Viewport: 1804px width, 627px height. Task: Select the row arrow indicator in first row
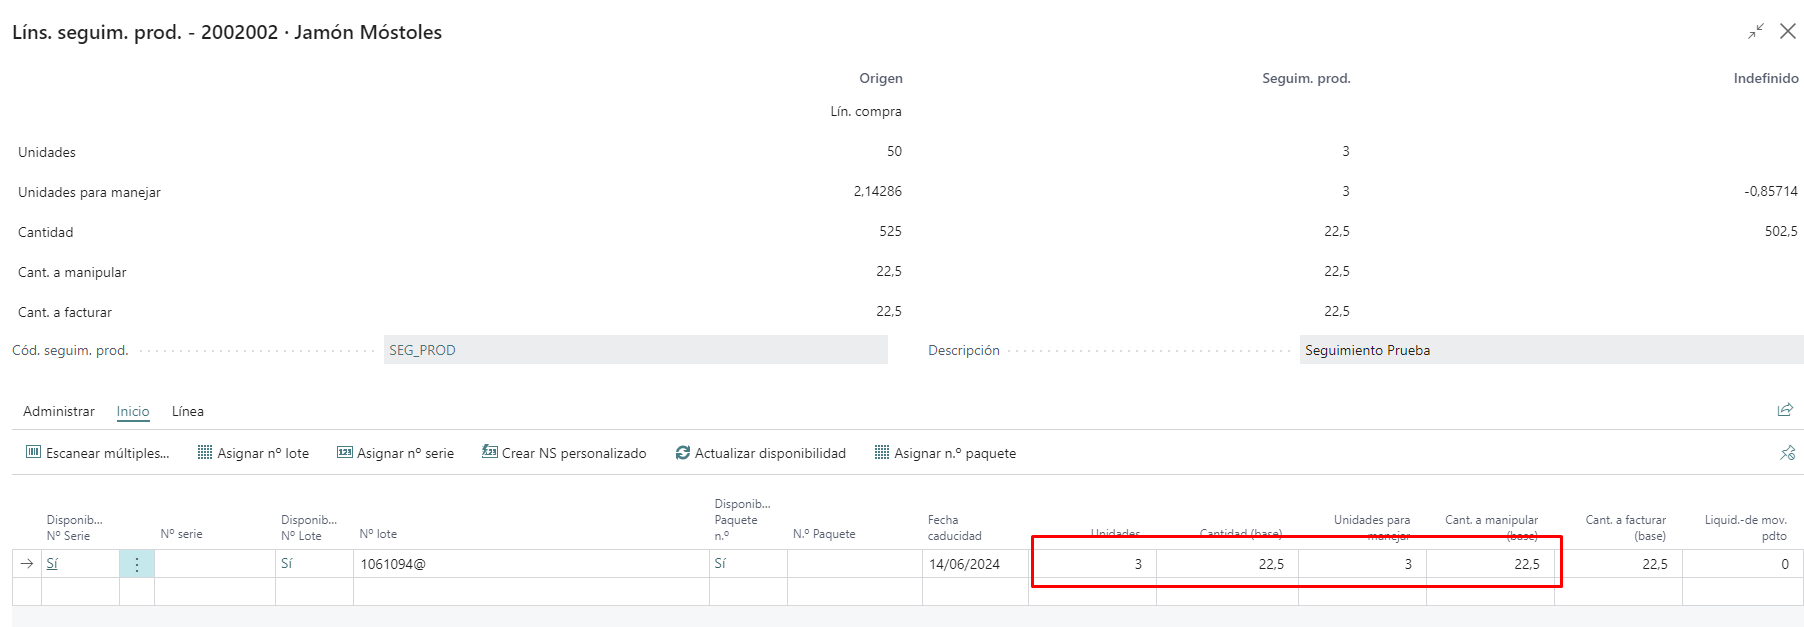tap(27, 564)
